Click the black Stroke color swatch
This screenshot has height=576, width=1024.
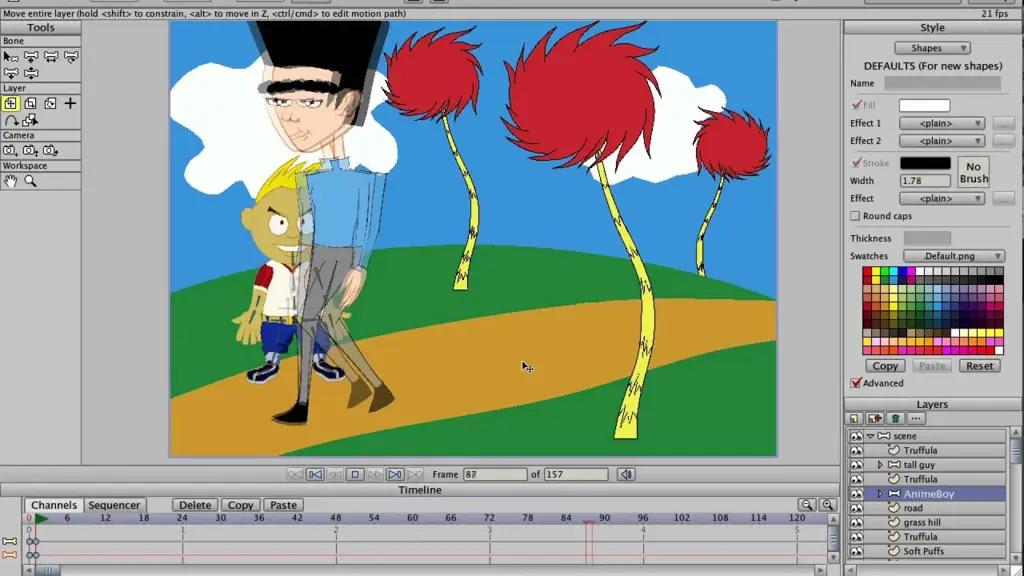(x=925, y=163)
